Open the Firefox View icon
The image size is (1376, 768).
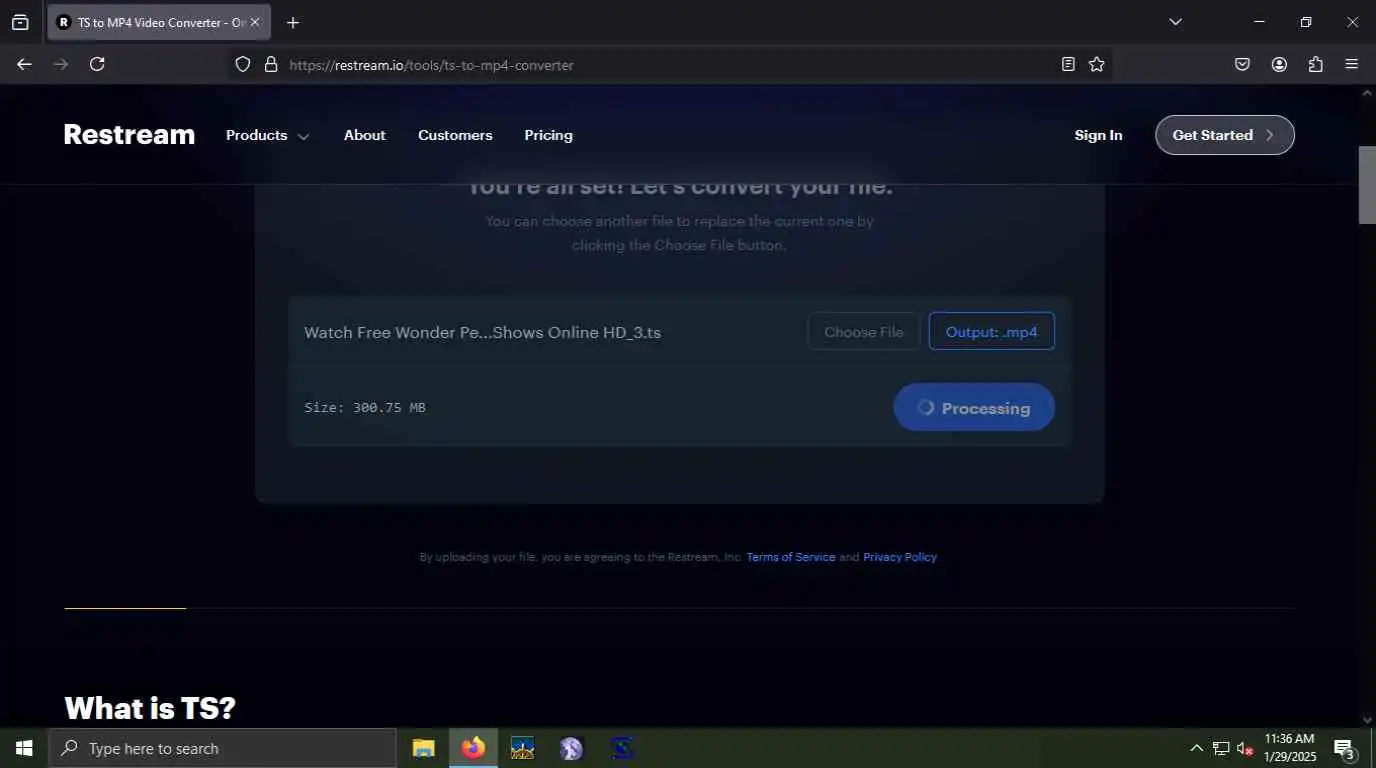click(20, 22)
